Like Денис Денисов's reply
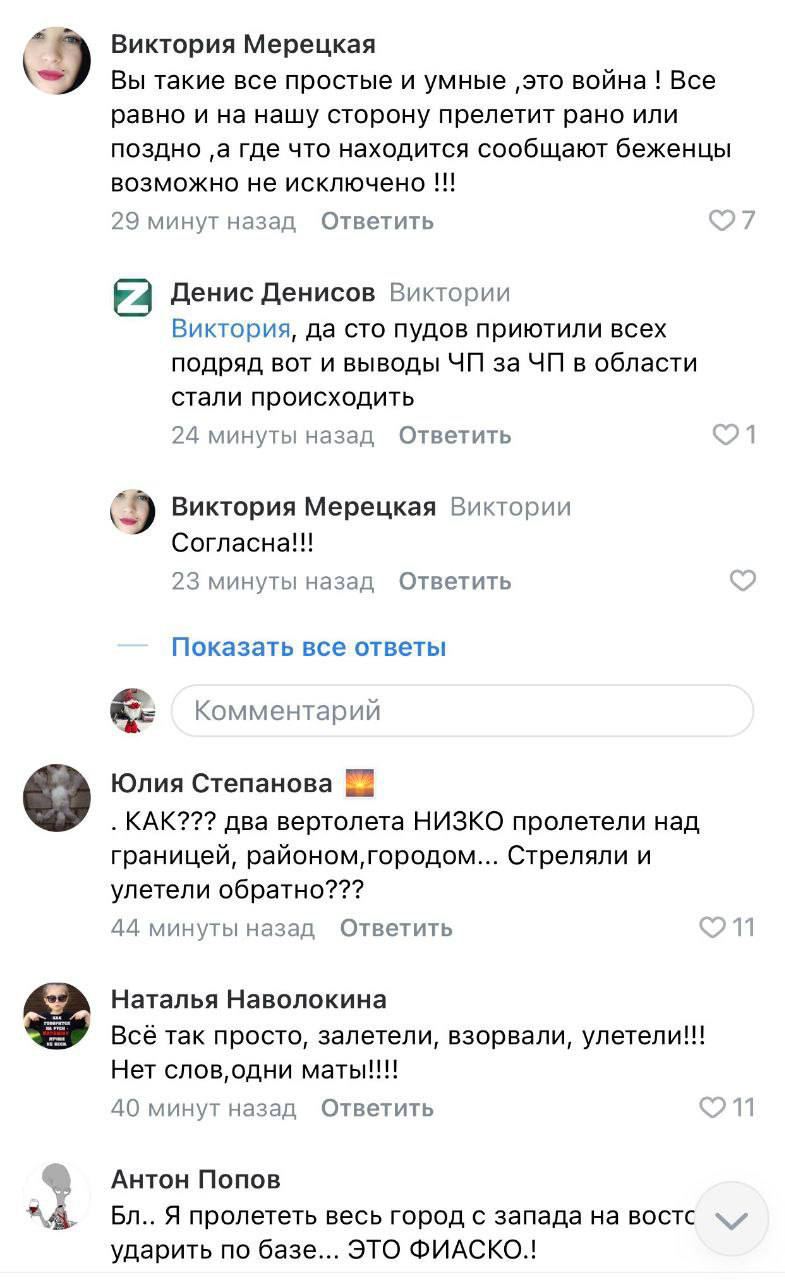The height and width of the screenshot is (1280, 785). point(724,435)
